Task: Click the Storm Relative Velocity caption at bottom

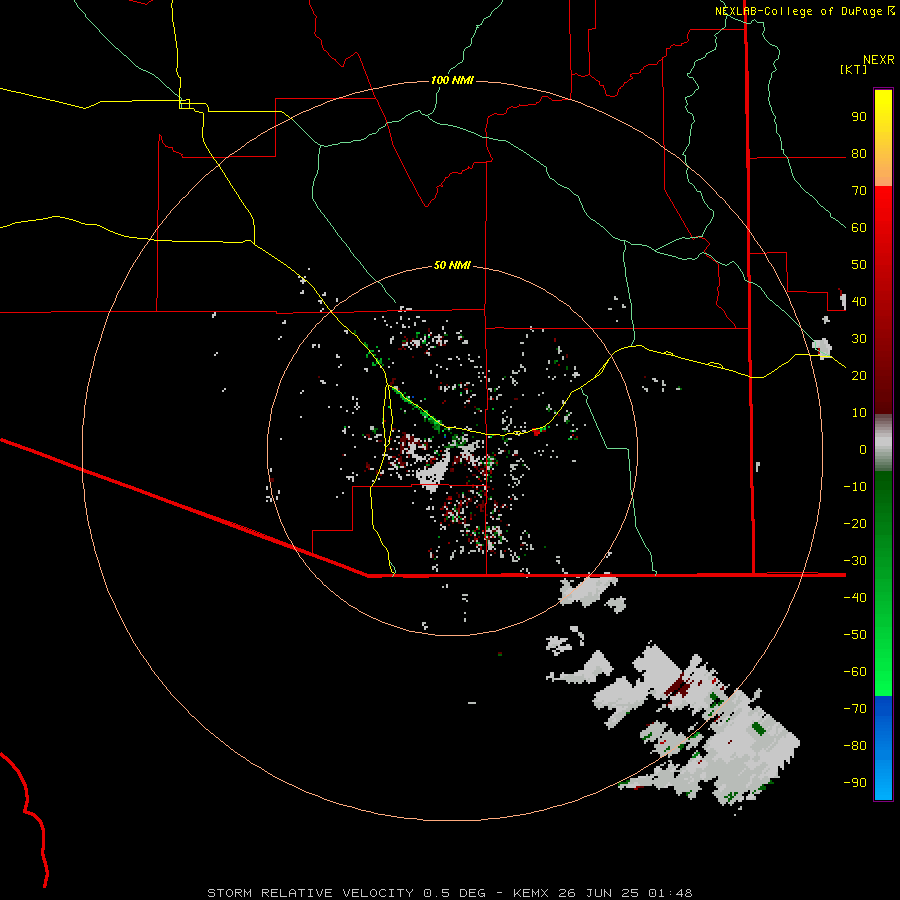Action: [x=449, y=893]
